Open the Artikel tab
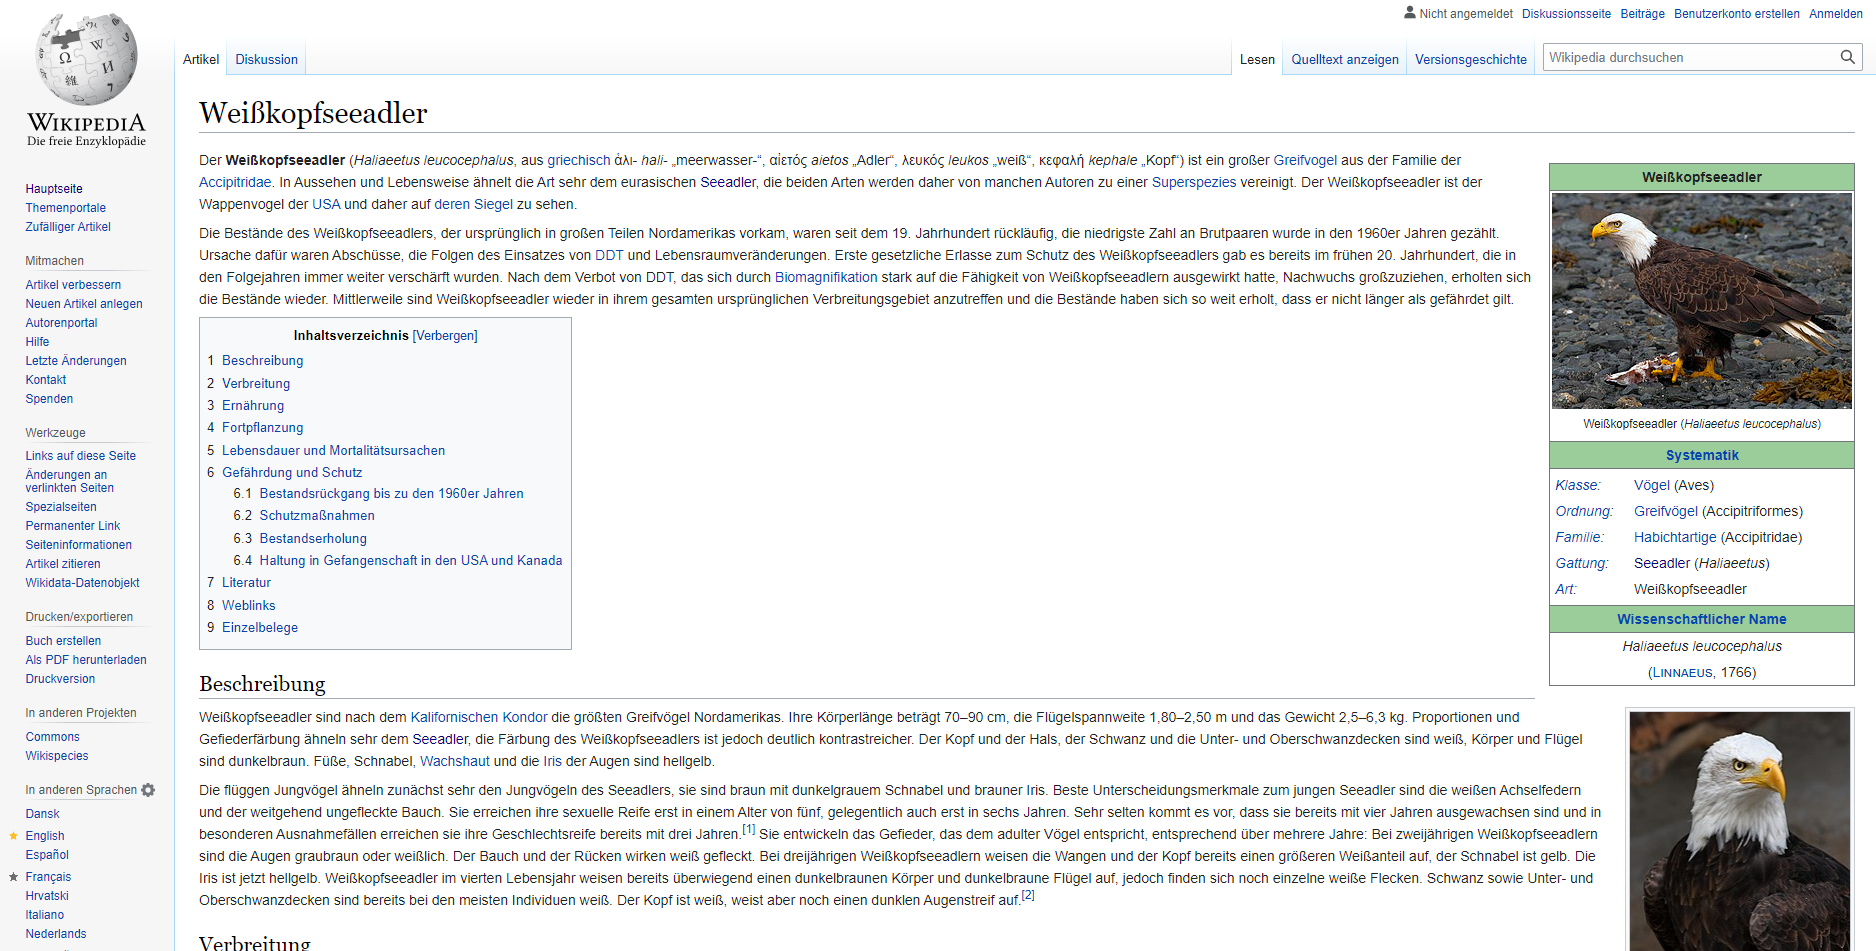This screenshot has width=1876, height=951. (201, 59)
